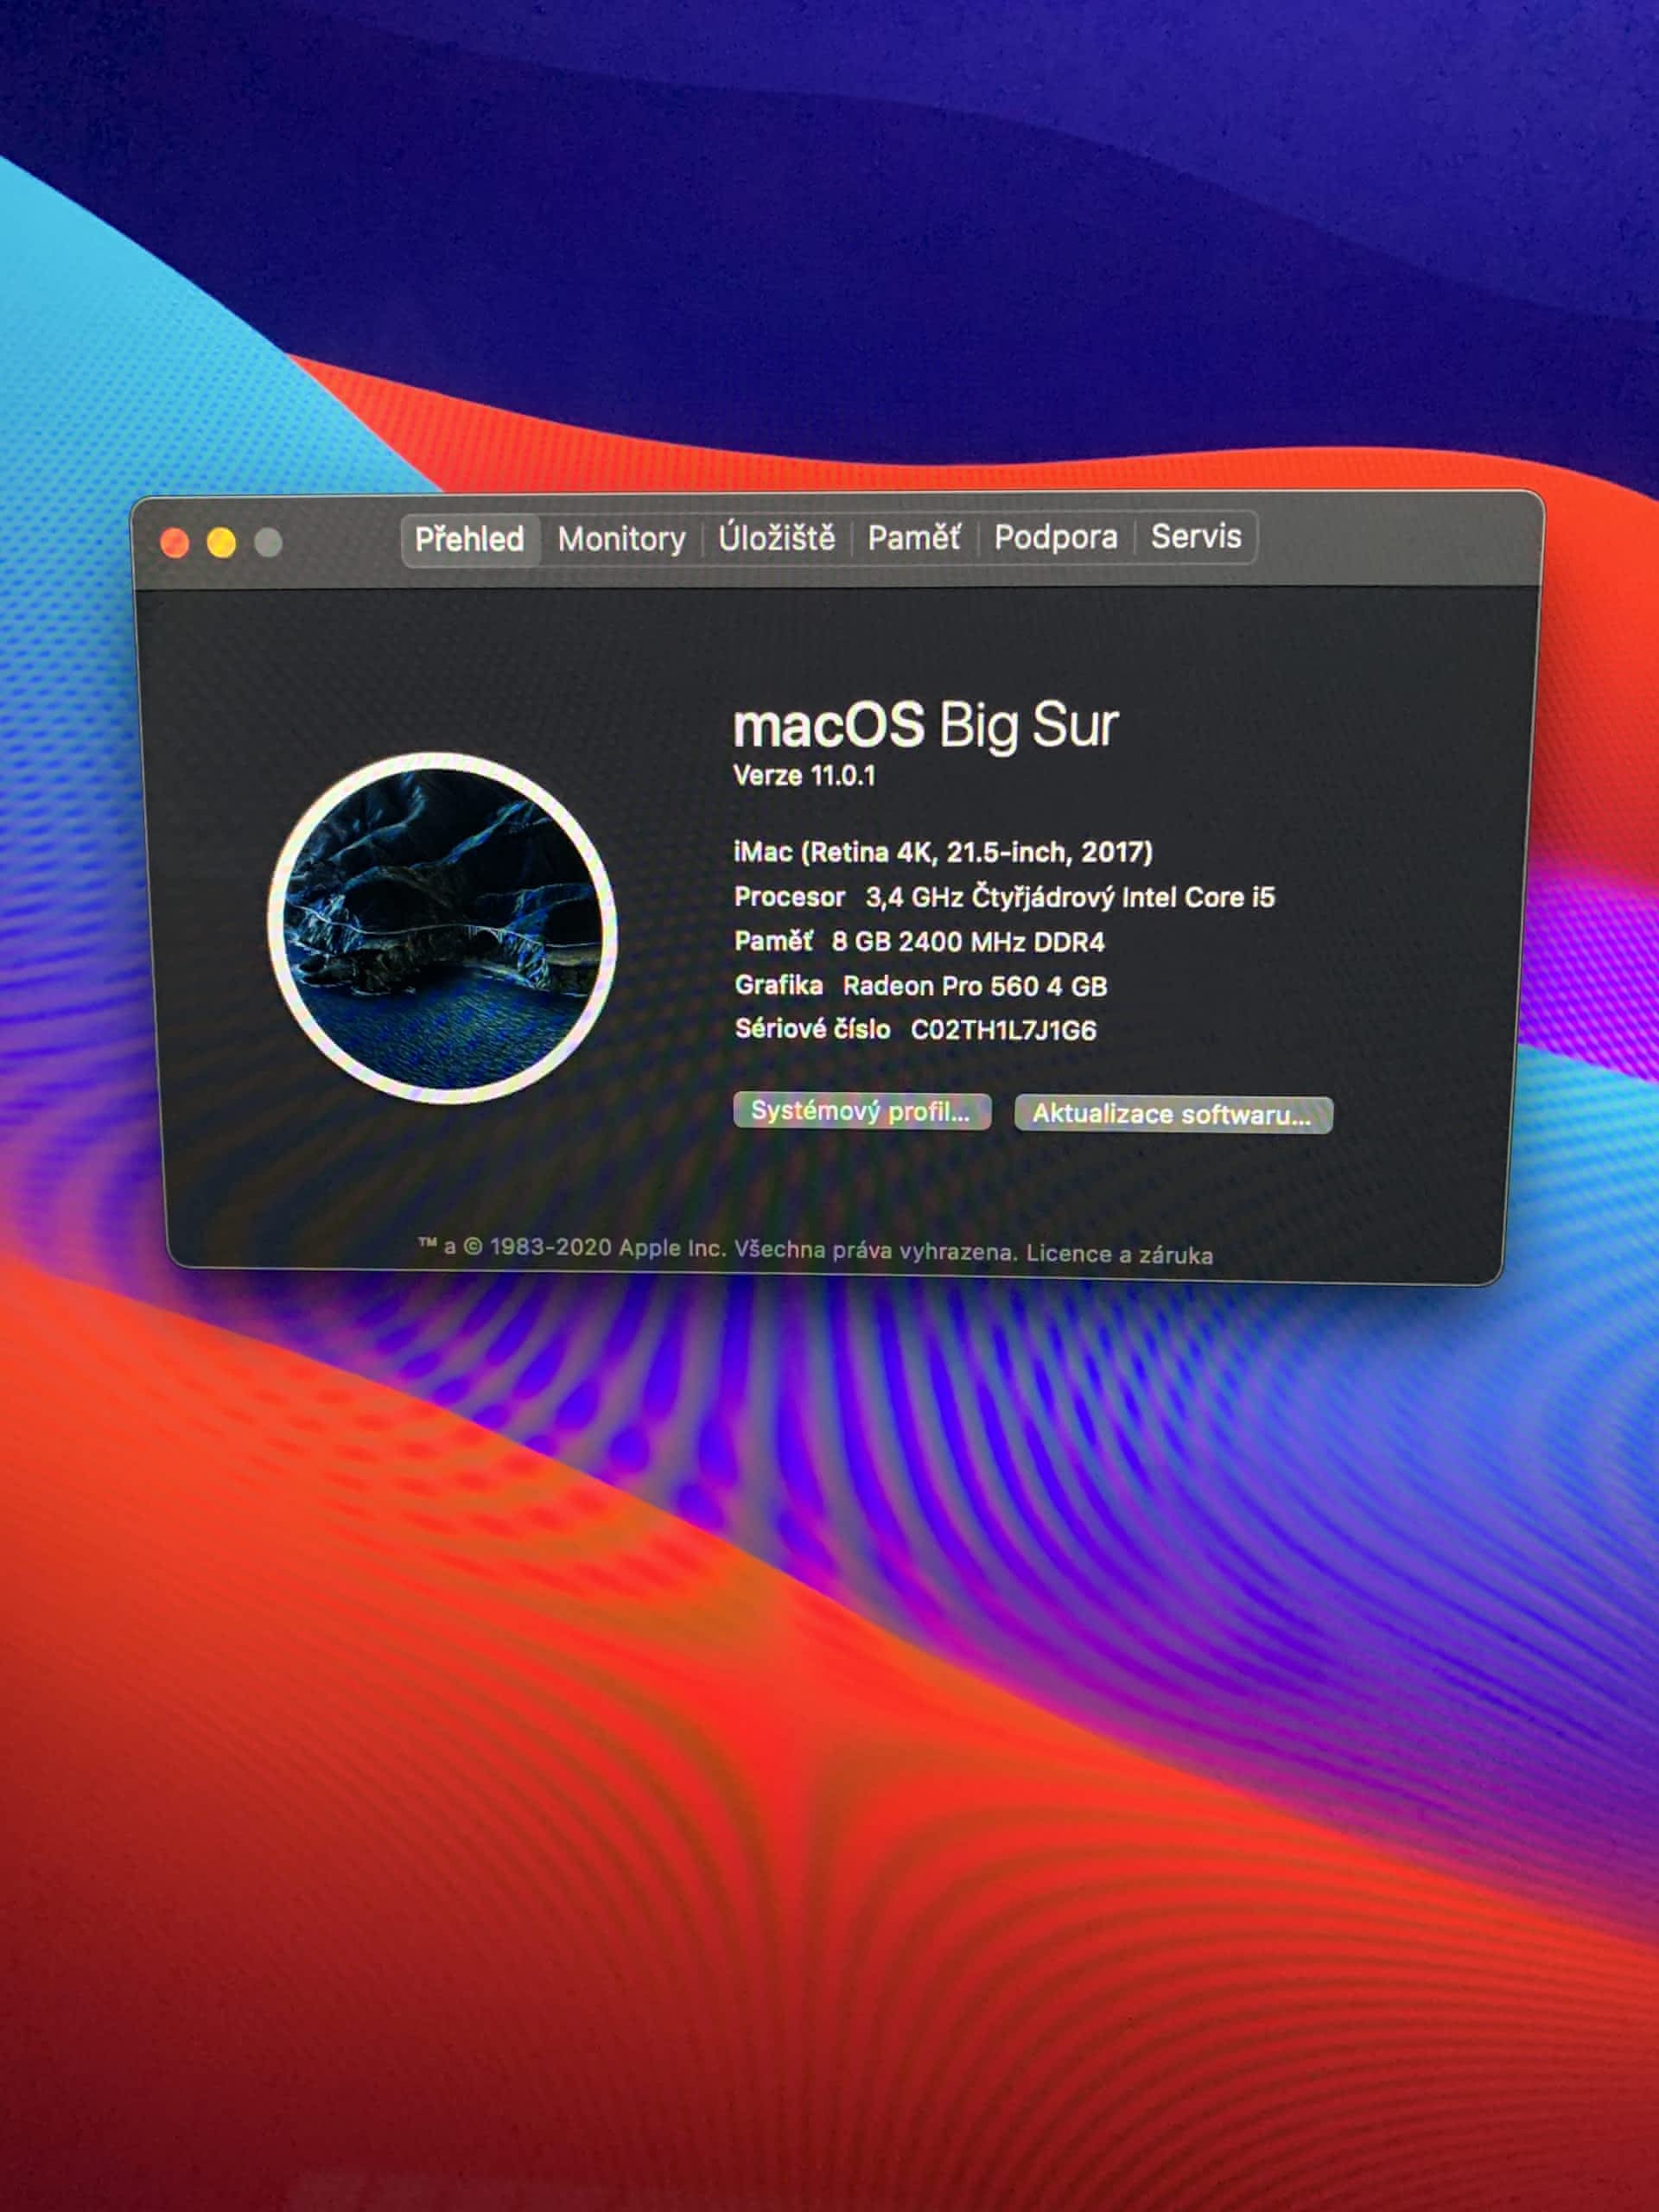Switch to the Servis tab

click(1195, 536)
